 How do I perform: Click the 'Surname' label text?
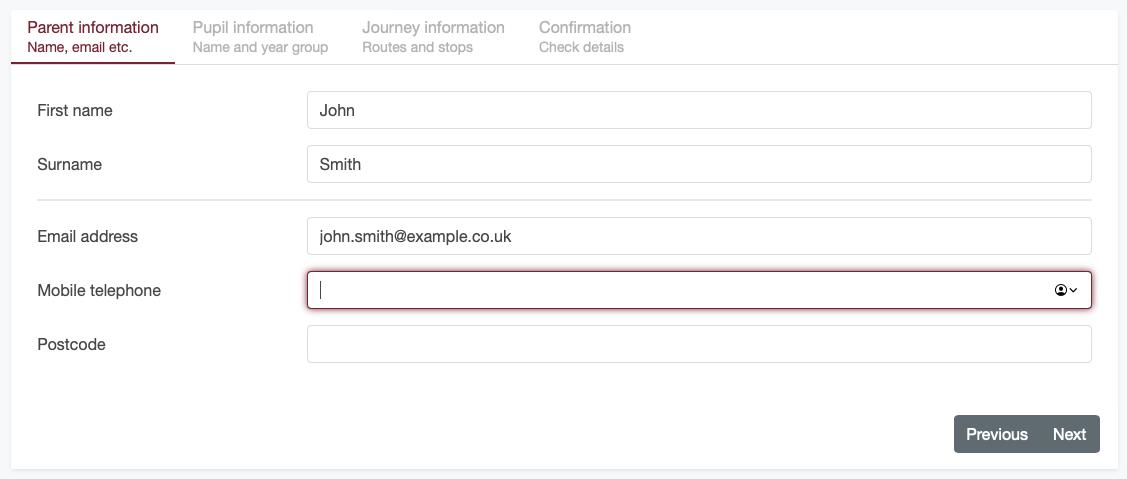pos(69,164)
